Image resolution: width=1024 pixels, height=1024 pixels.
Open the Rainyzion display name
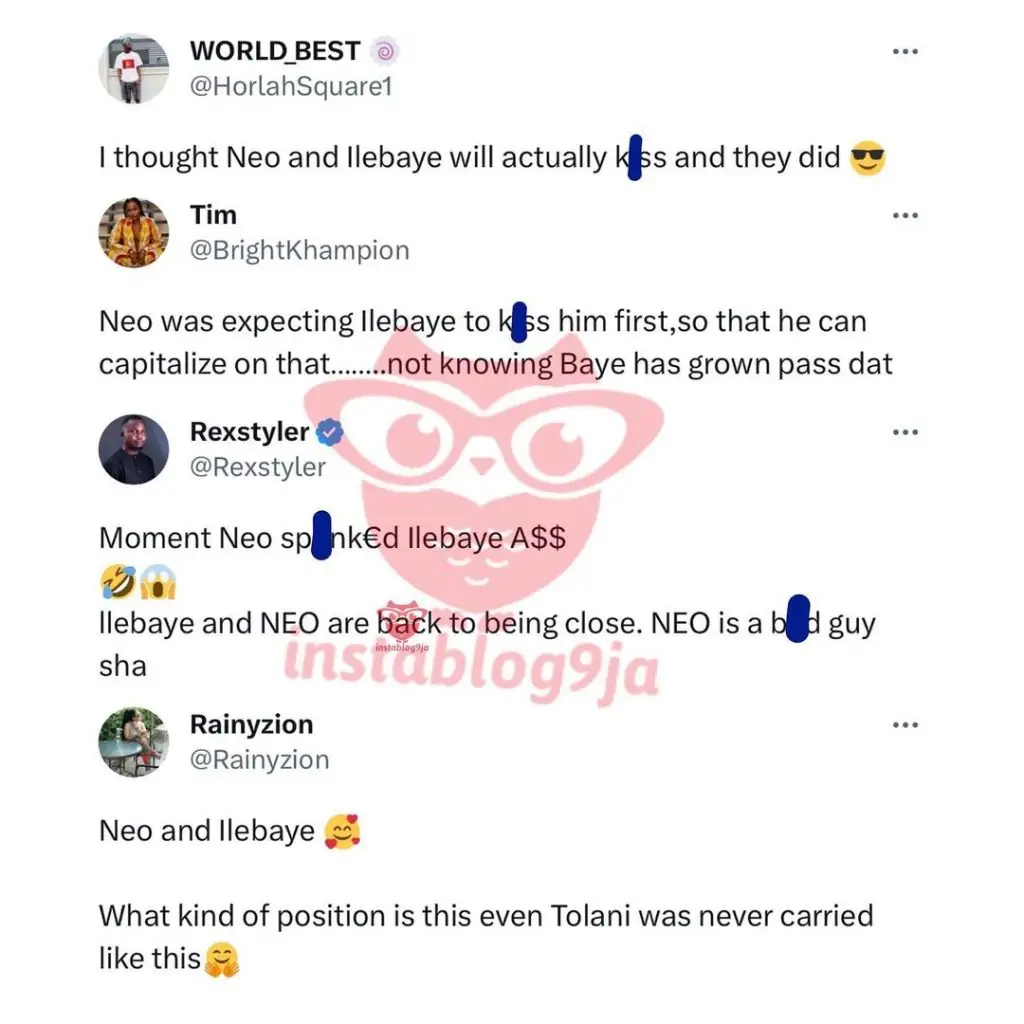pyautogui.click(x=251, y=725)
